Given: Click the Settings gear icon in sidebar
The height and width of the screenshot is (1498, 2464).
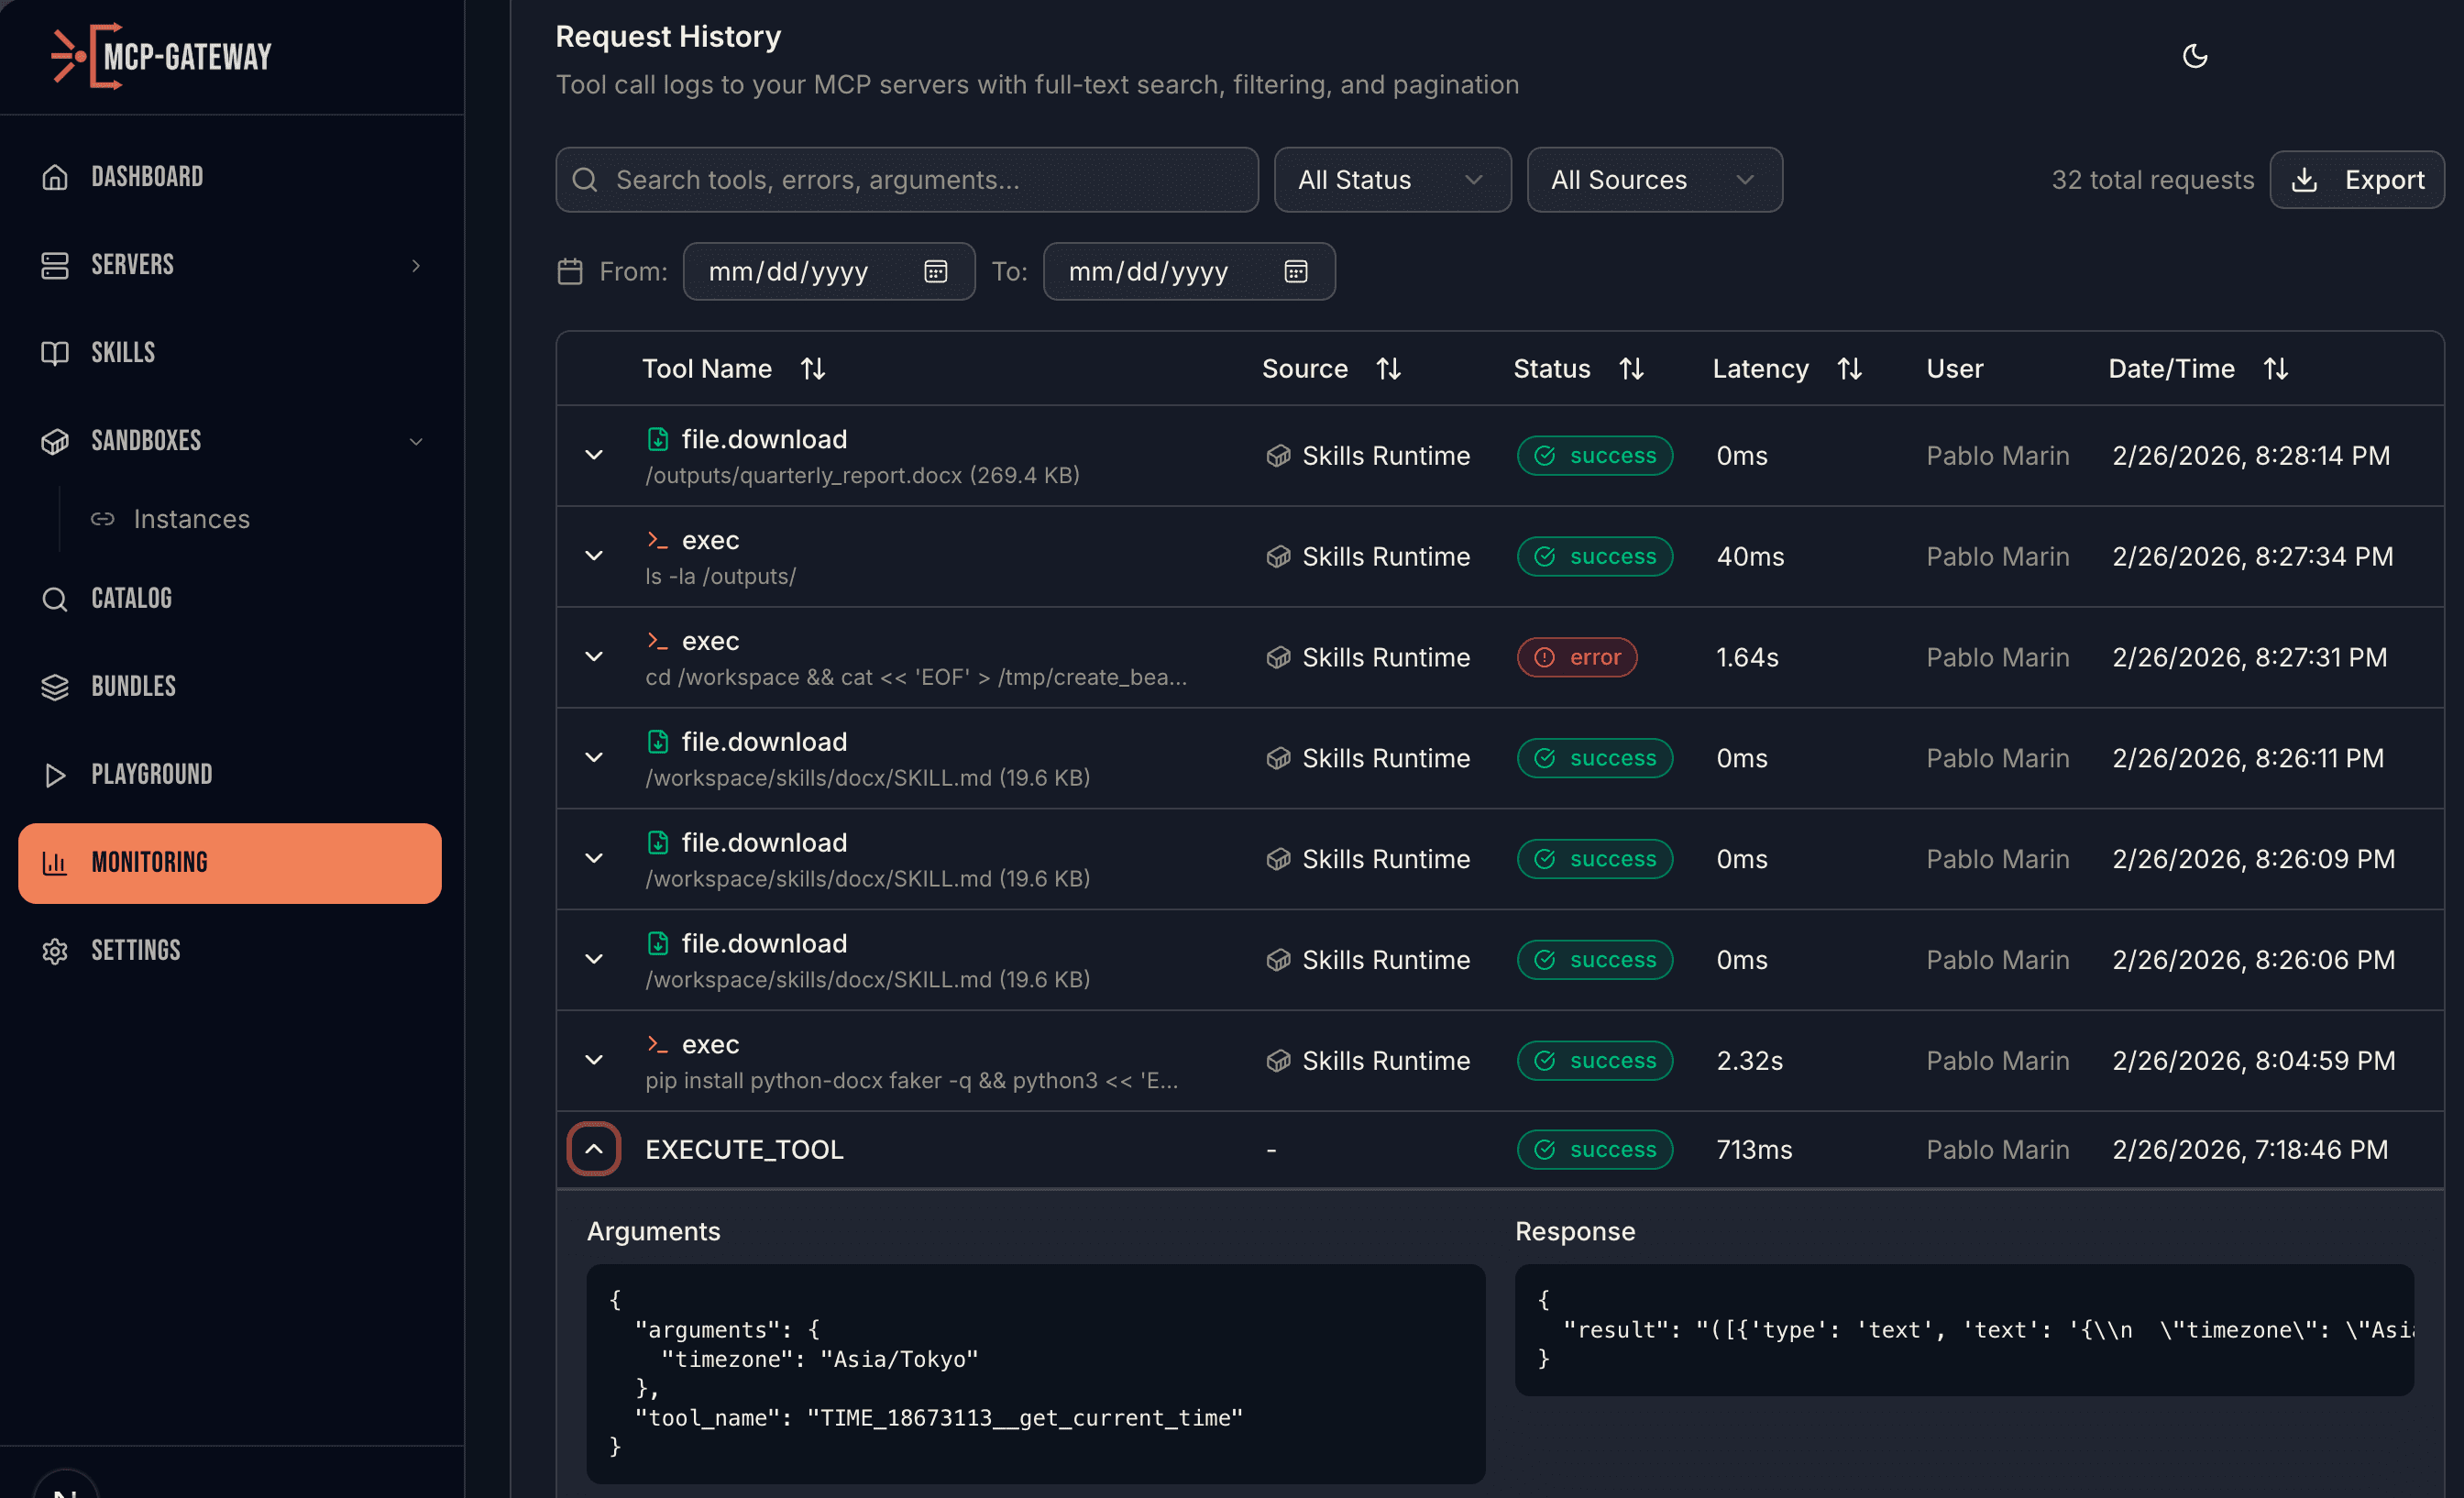Looking at the screenshot, I should [x=55, y=950].
